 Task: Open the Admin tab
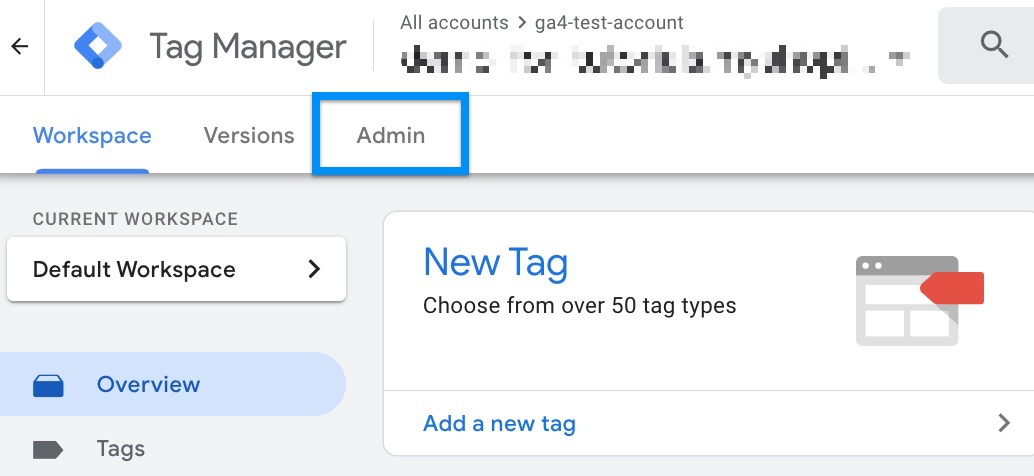click(390, 135)
